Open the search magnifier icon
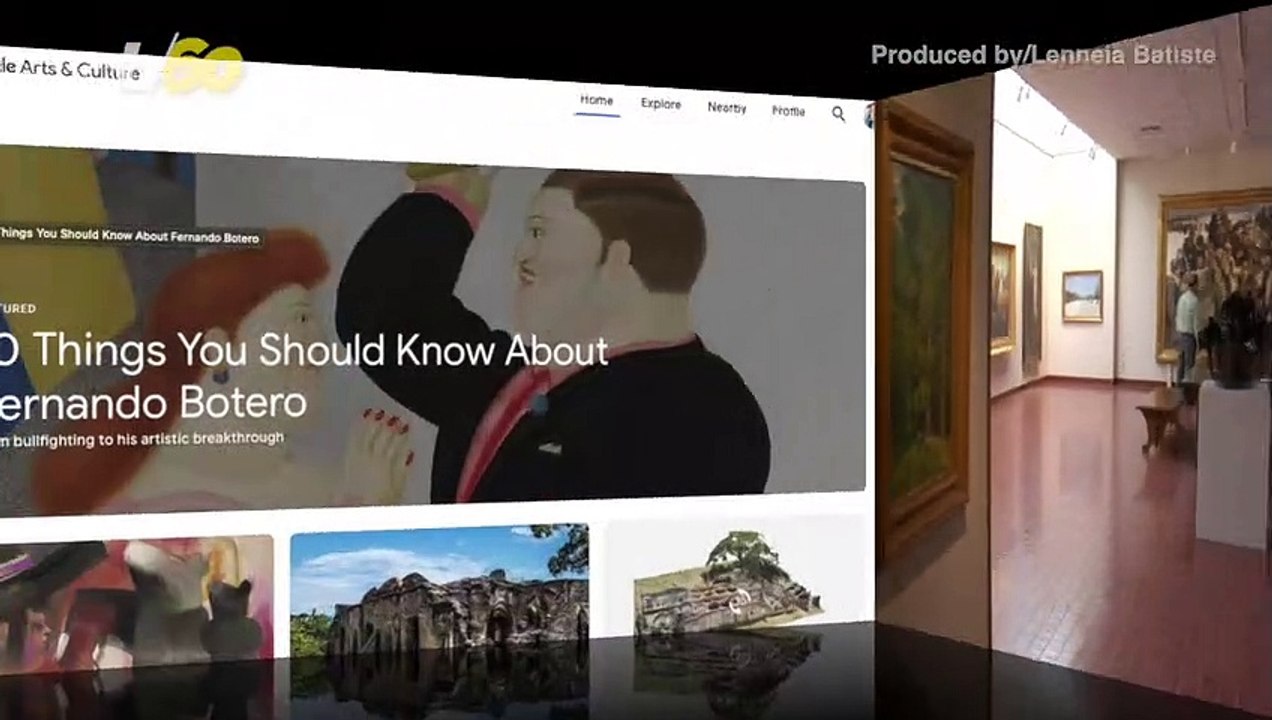Image resolution: width=1272 pixels, height=720 pixels. (x=838, y=114)
